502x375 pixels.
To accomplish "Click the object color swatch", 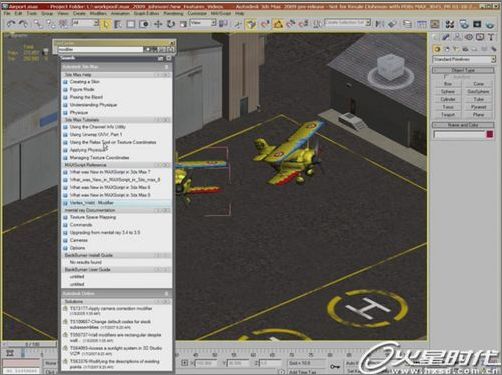I will (x=490, y=134).
